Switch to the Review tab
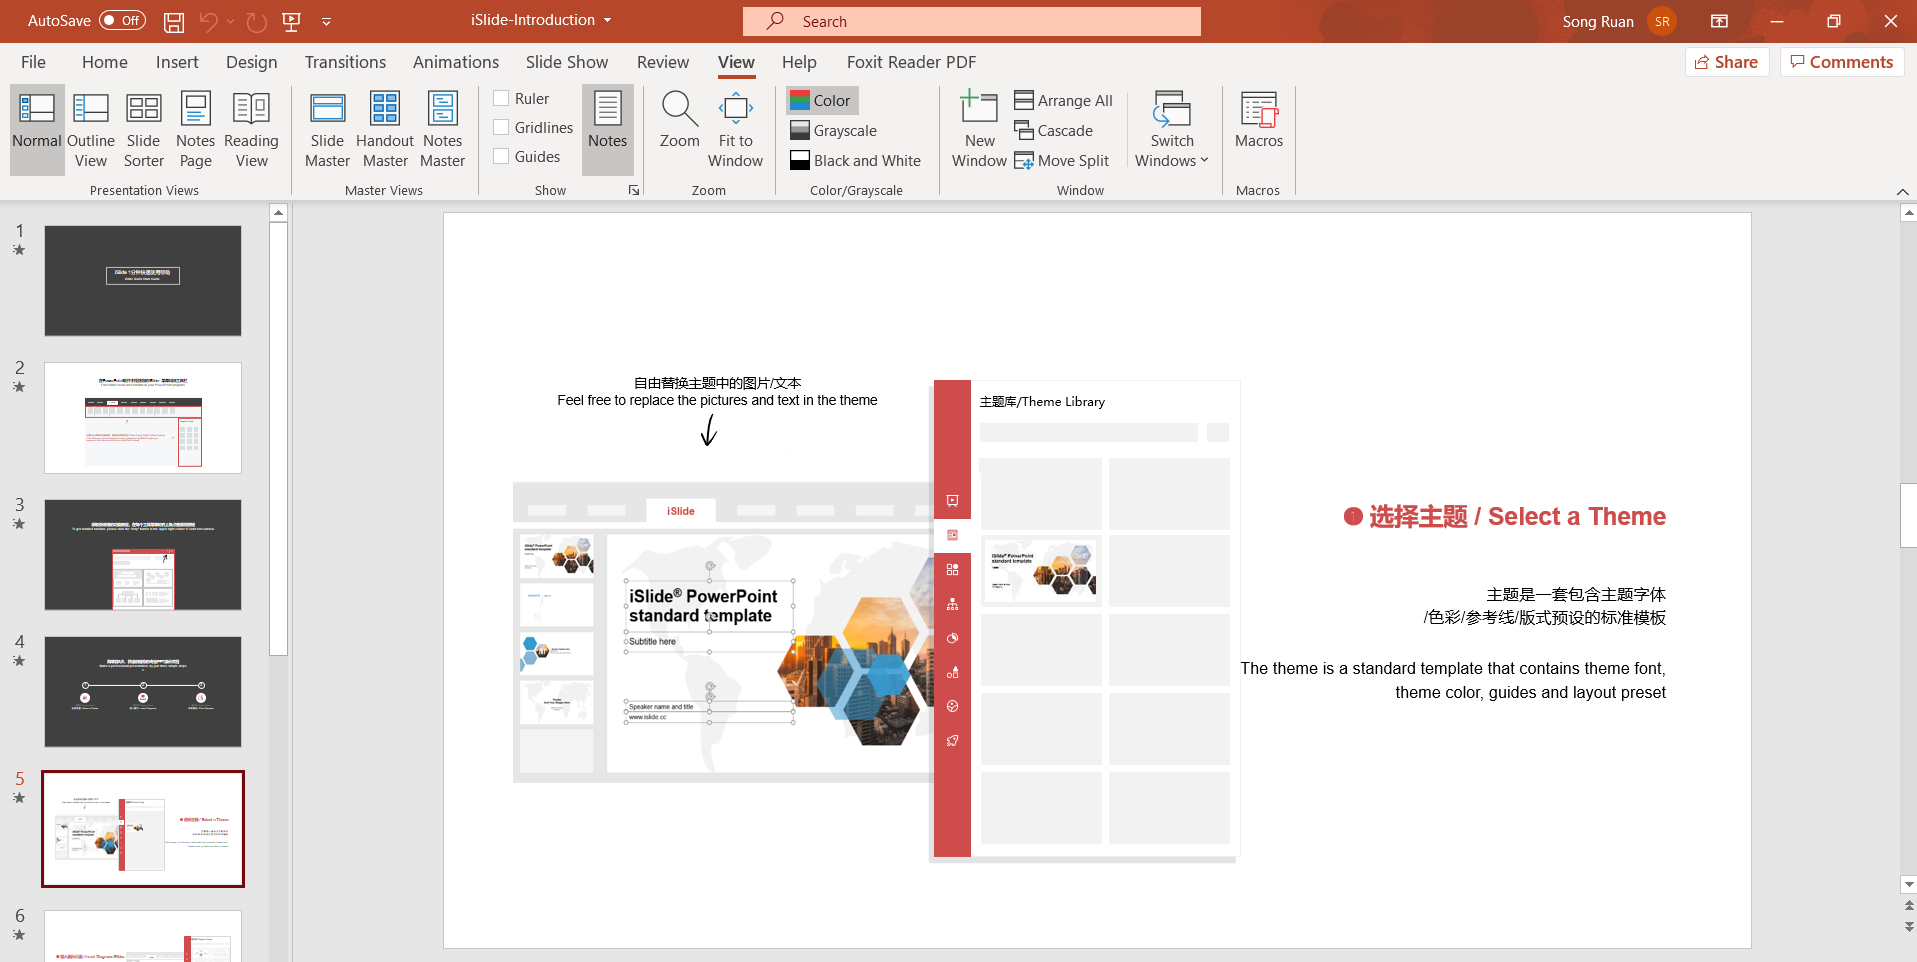Screen dimensions: 1917x962 pyautogui.click(x=663, y=62)
